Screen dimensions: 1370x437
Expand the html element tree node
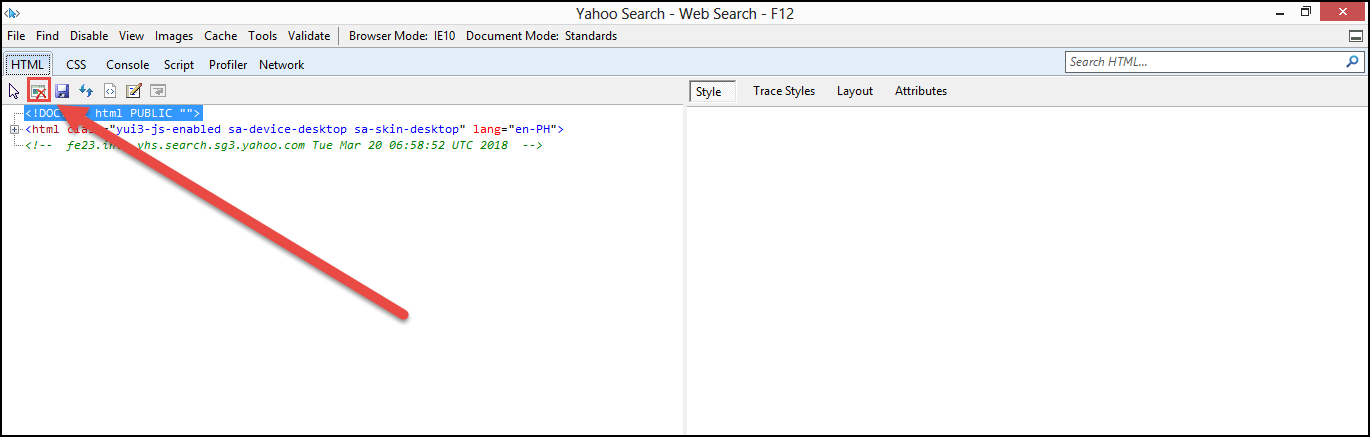point(14,129)
